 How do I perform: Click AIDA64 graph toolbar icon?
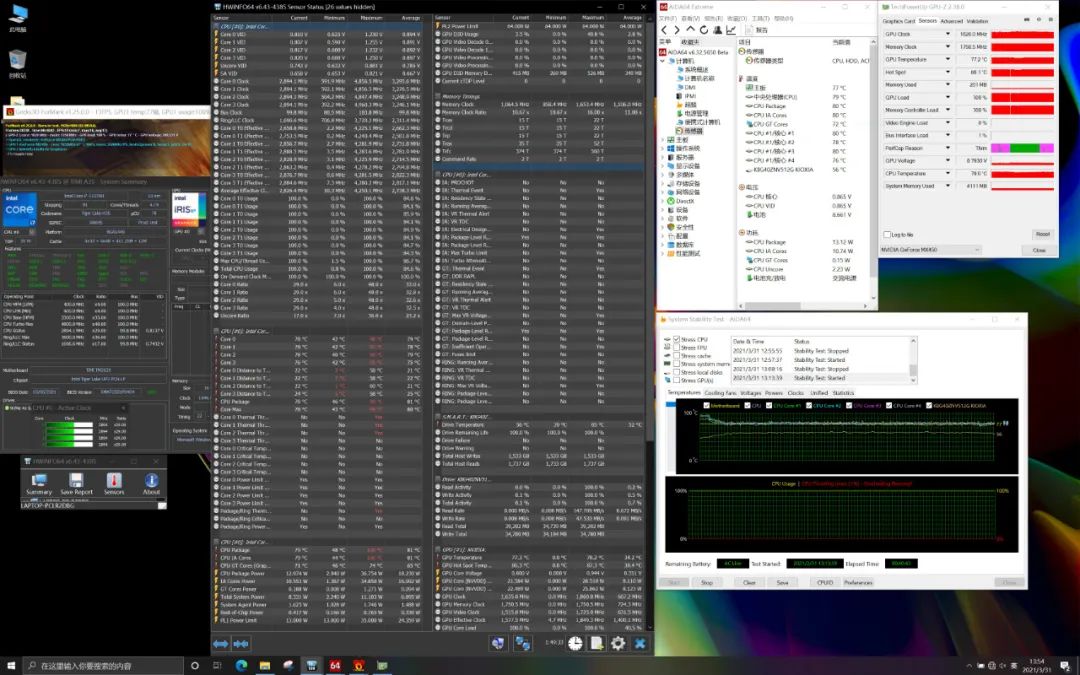pos(732,29)
